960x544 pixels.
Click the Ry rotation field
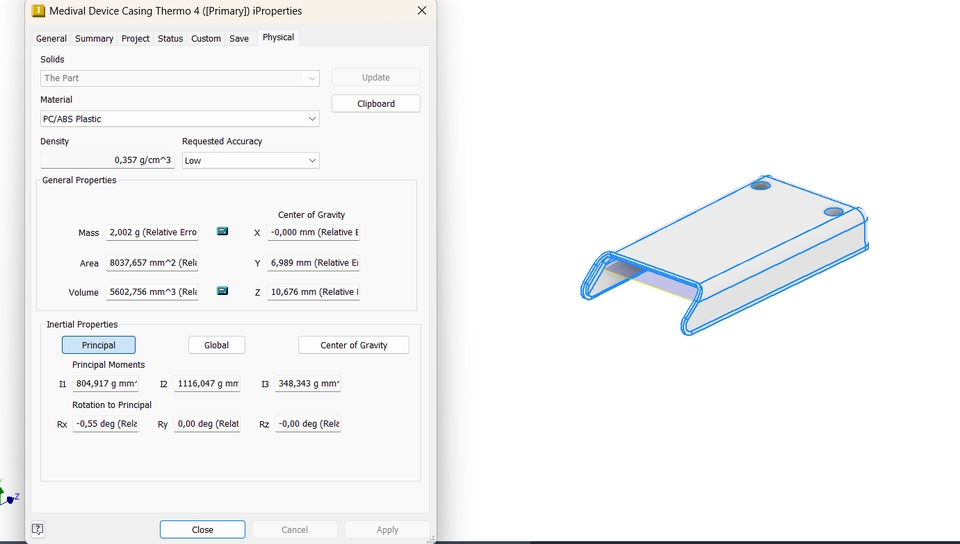pyautogui.click(x=207, y=424)
